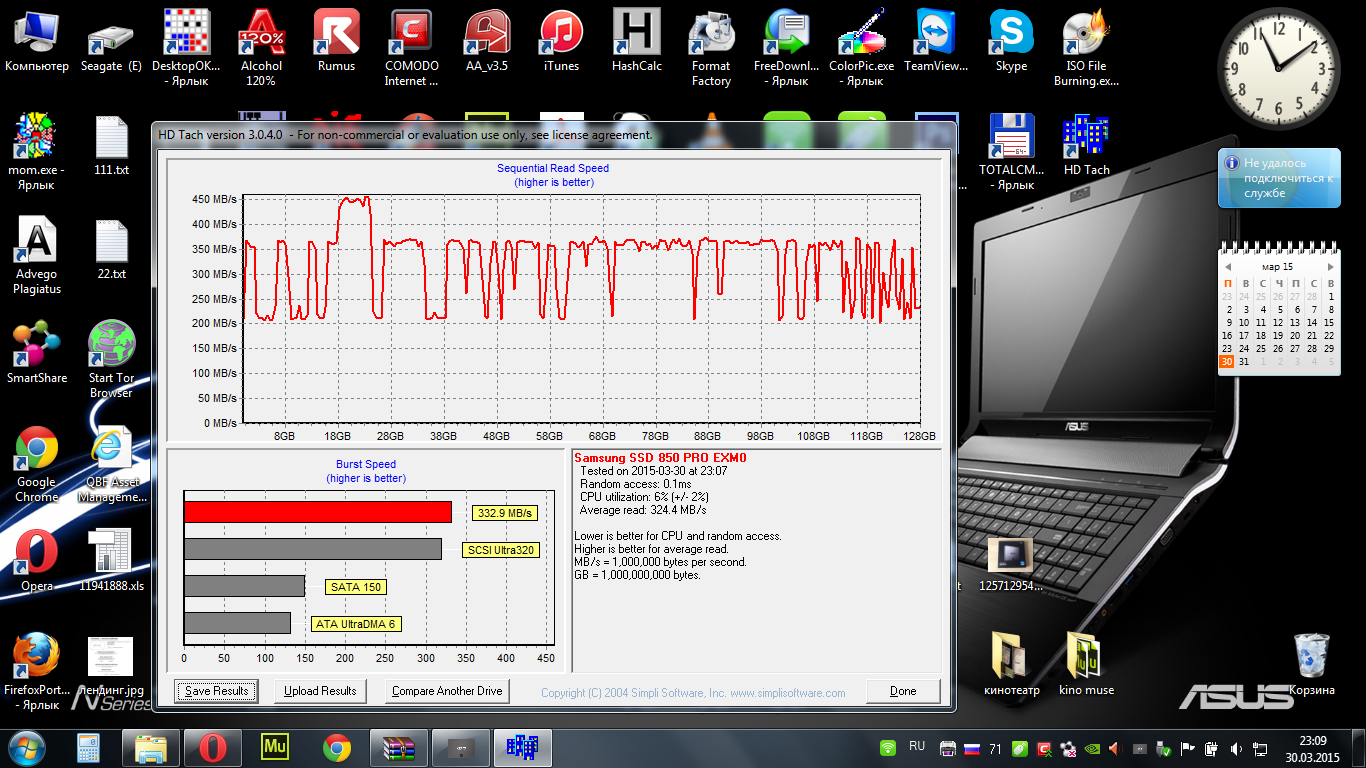This screenshot has height=768, width=1366.
Task: Click the SATA 150 bar label
Action: (x=356, y=587)
